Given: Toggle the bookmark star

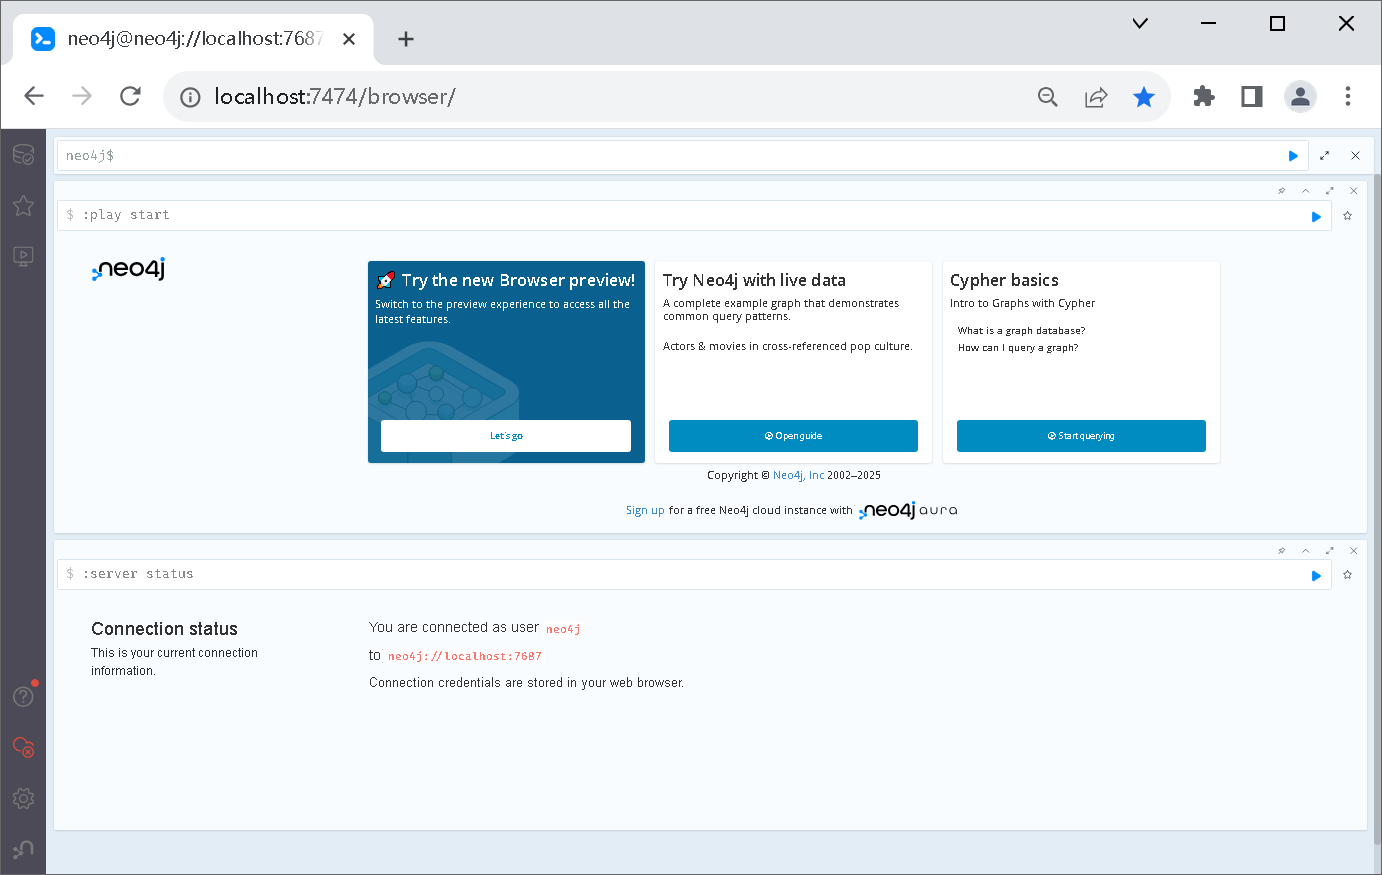Looking at the screenshot, I should (x=1144, y=97).
